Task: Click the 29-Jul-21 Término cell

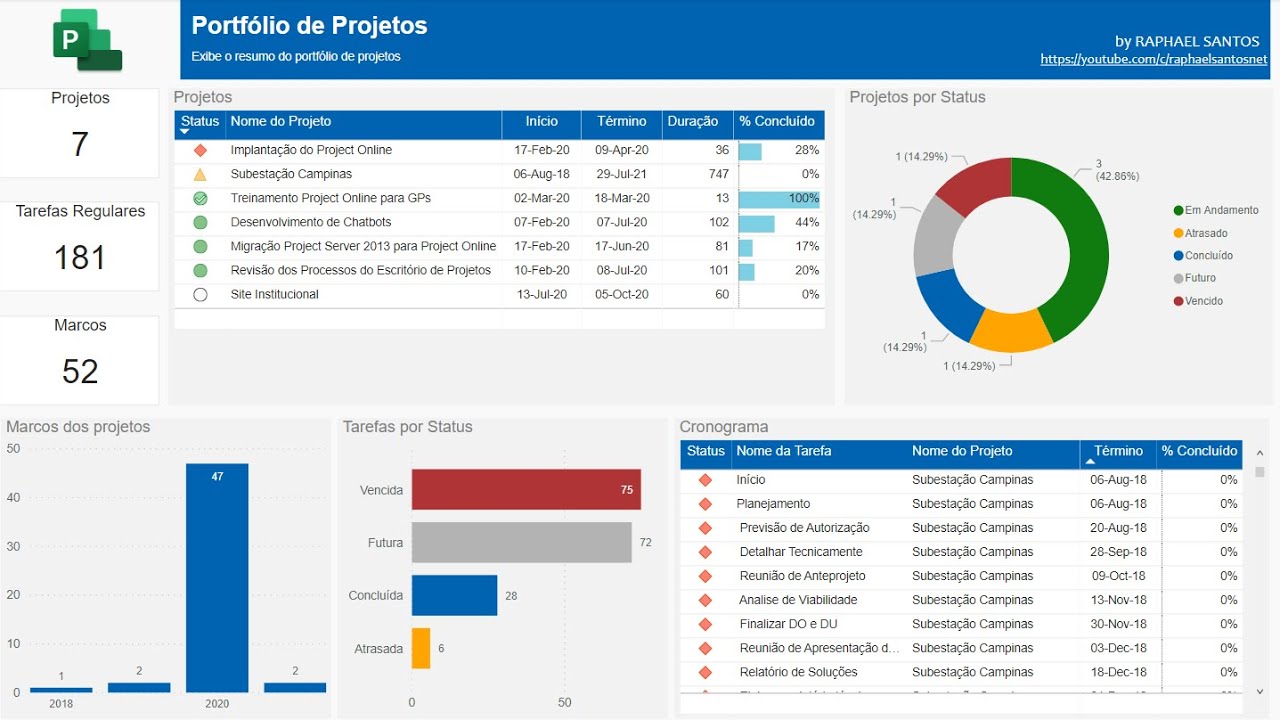Action: pos(622,174)
